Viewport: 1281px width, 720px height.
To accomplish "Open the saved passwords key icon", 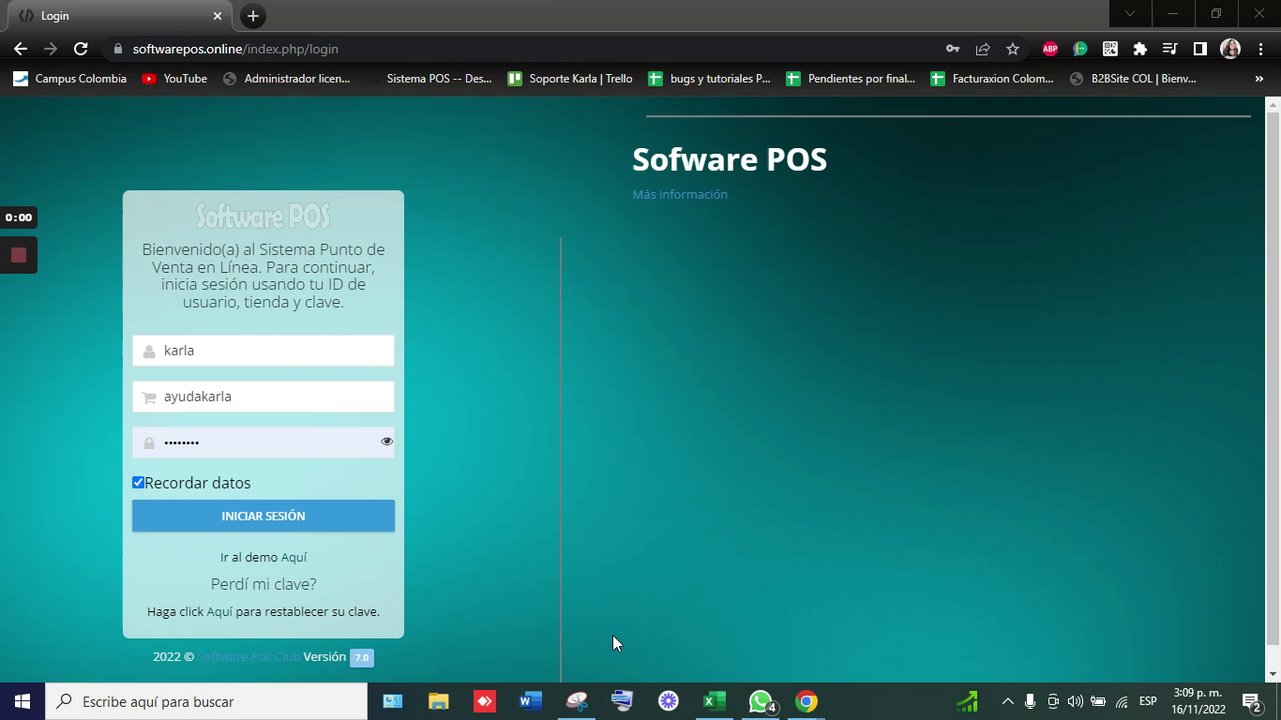I will [953, 49].
